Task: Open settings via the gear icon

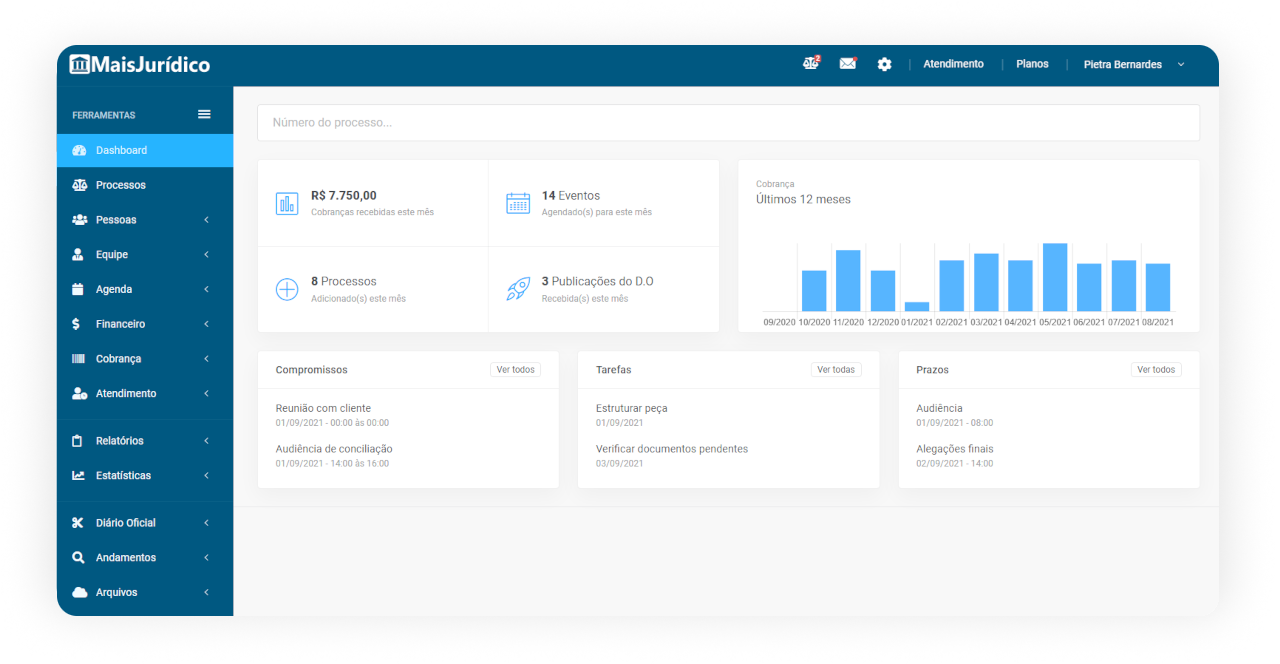Action: pos(884,64)
